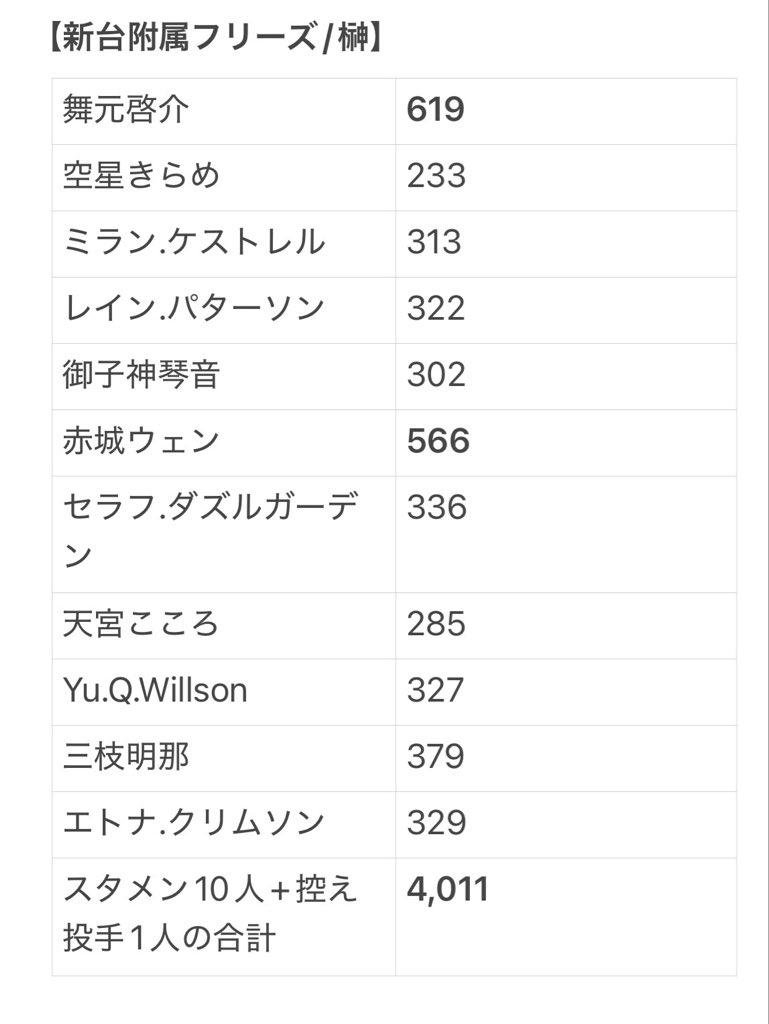Click the bold value 619

click(435, 109)
